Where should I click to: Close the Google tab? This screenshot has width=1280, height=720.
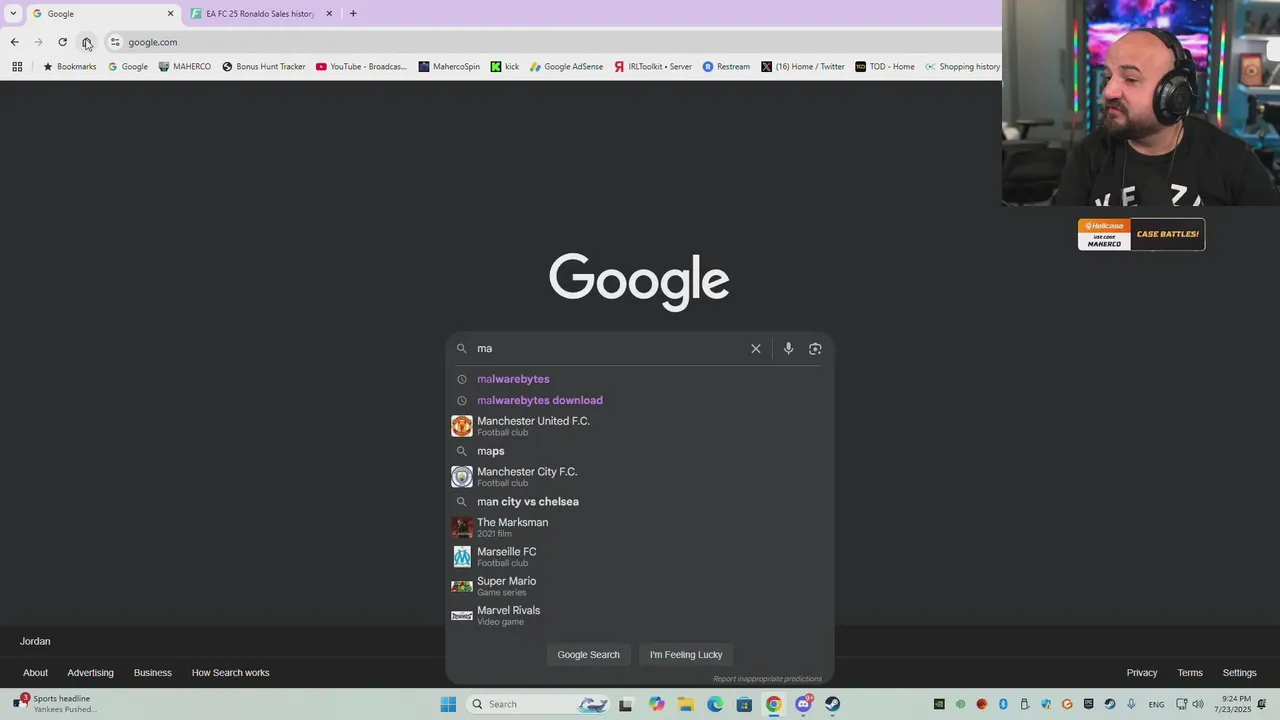170,14
